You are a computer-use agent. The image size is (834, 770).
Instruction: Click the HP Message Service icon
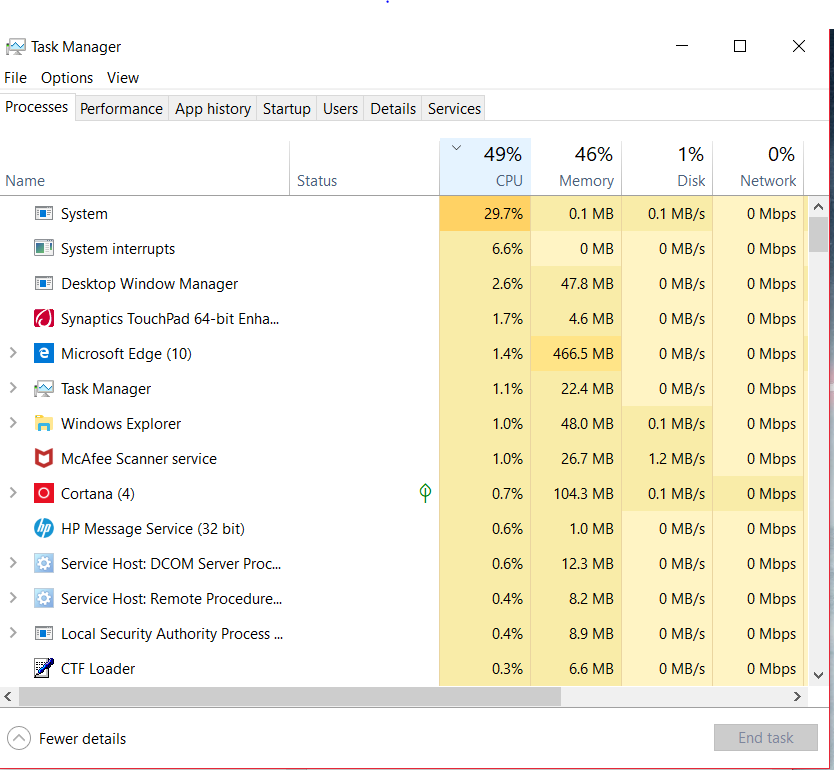(43, 528)
